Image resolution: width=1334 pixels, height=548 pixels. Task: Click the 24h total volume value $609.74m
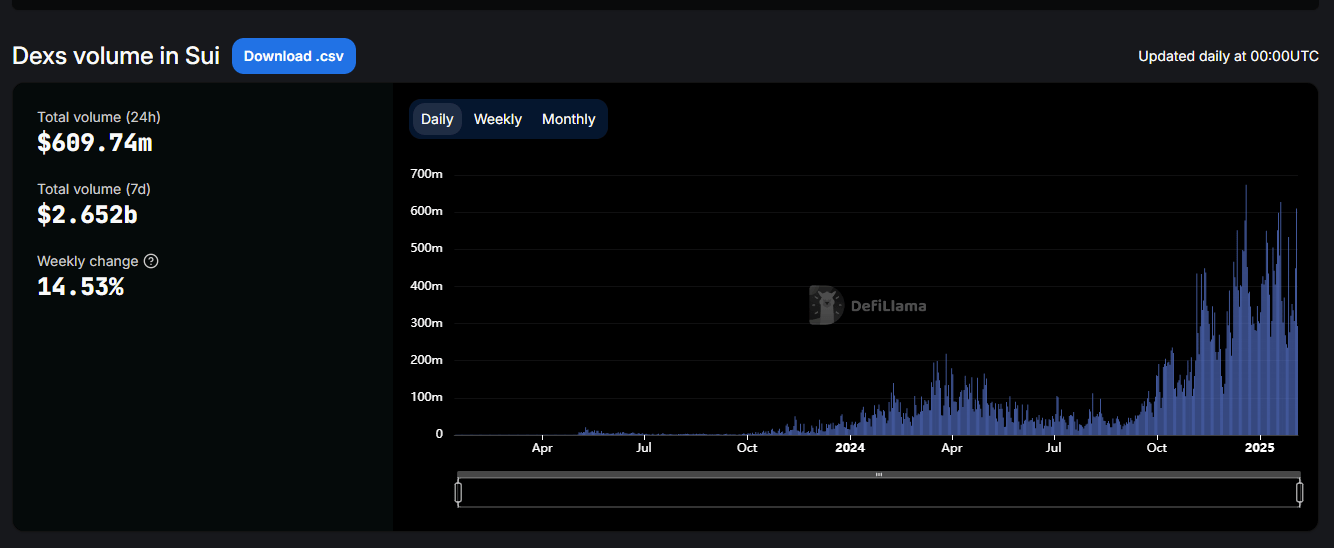click(x=95, y=143)
